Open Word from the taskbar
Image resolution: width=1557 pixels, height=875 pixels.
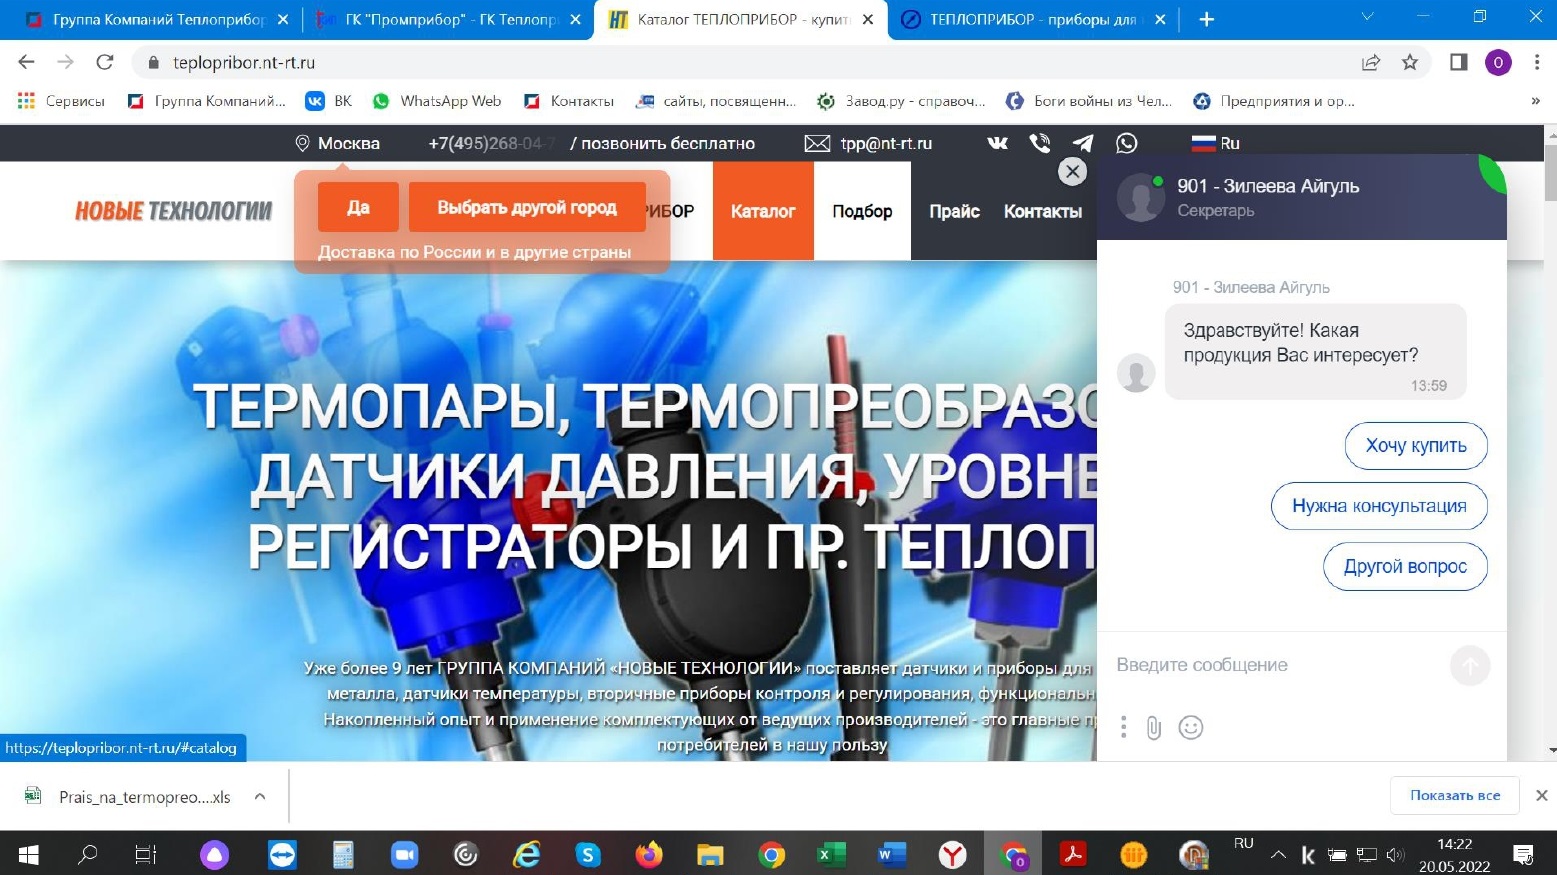[892, 854]
